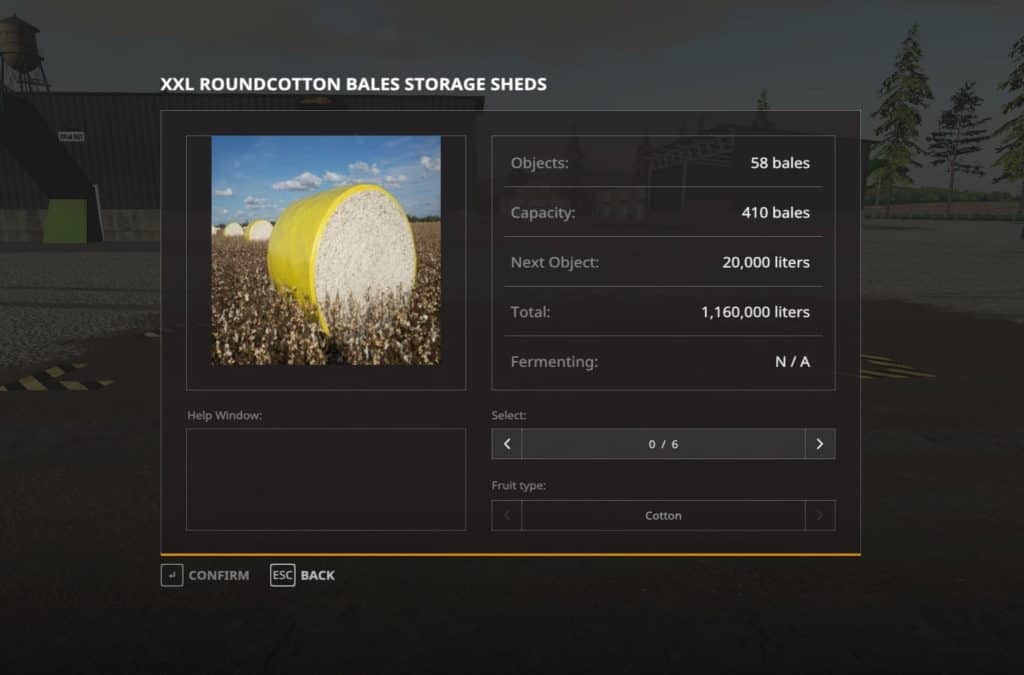Click the left arrow to select previous object
1024x675 pixels.
pyautogui.click(x=507, y=443)
